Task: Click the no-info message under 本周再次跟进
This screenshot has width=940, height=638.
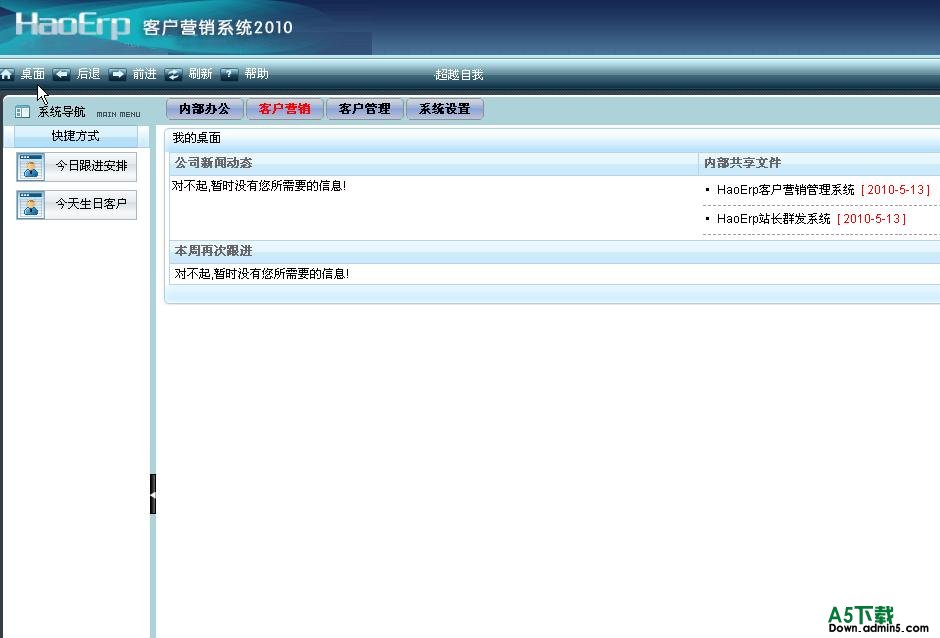Action: pyautogui.click(x=261, y=274)
